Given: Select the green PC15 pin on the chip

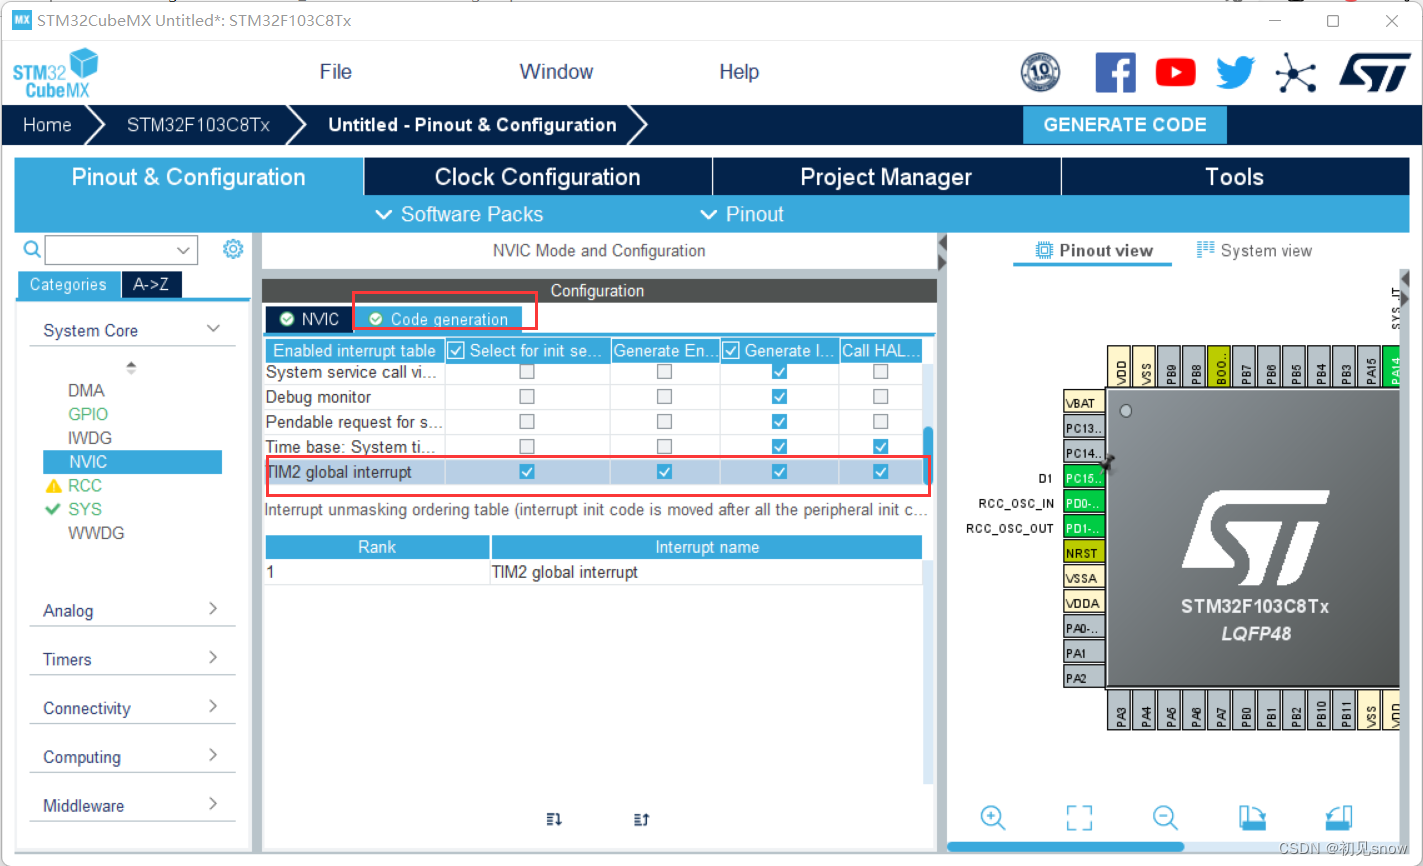Looking at the screenshot, I should (1084, 478).
